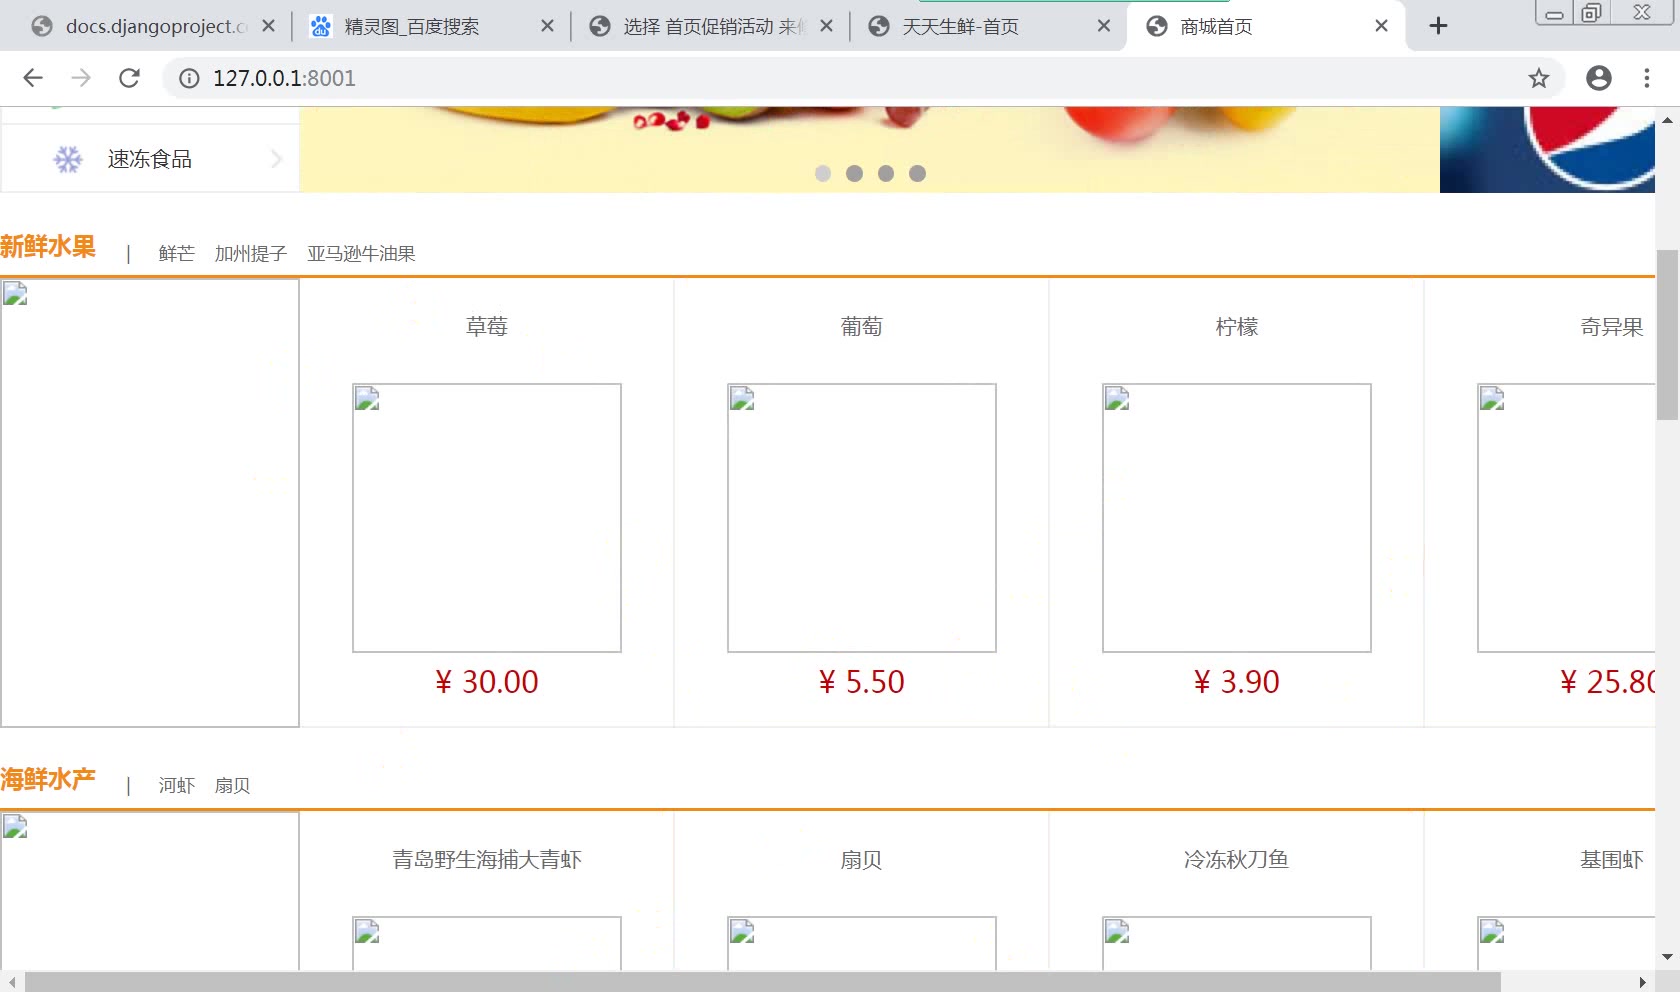Click the horizontal scrollbar thumb
The height and width of the screenshot is (992, 1680).
click(x=762, y=982)
